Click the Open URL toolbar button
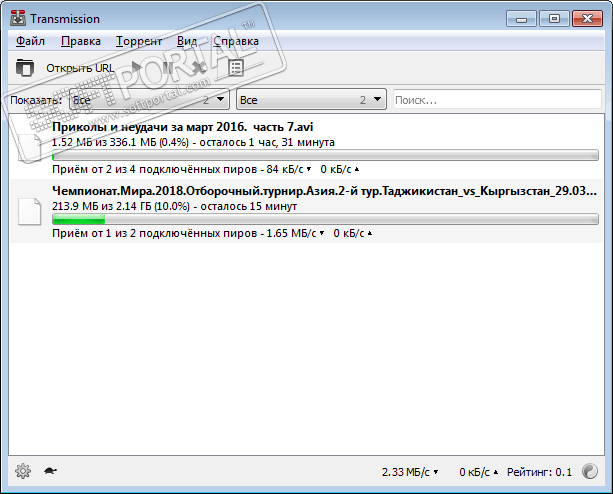This screenshot has width=613, height=494. [x=80, y=68]
